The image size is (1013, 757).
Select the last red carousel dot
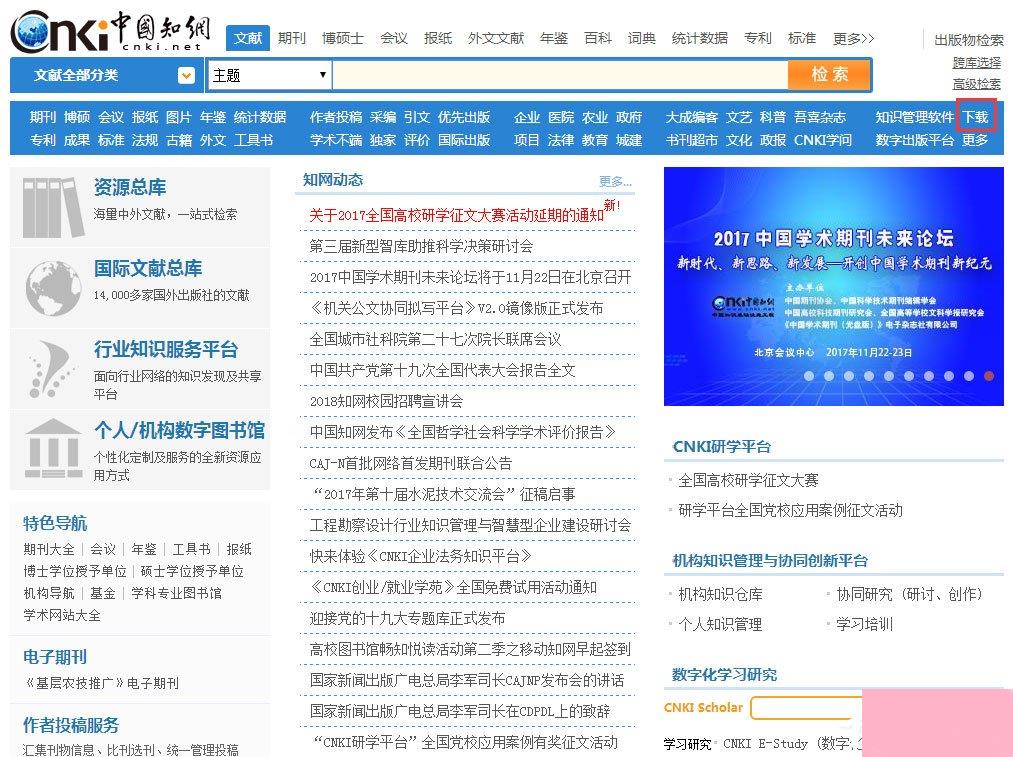pos(988,376)
